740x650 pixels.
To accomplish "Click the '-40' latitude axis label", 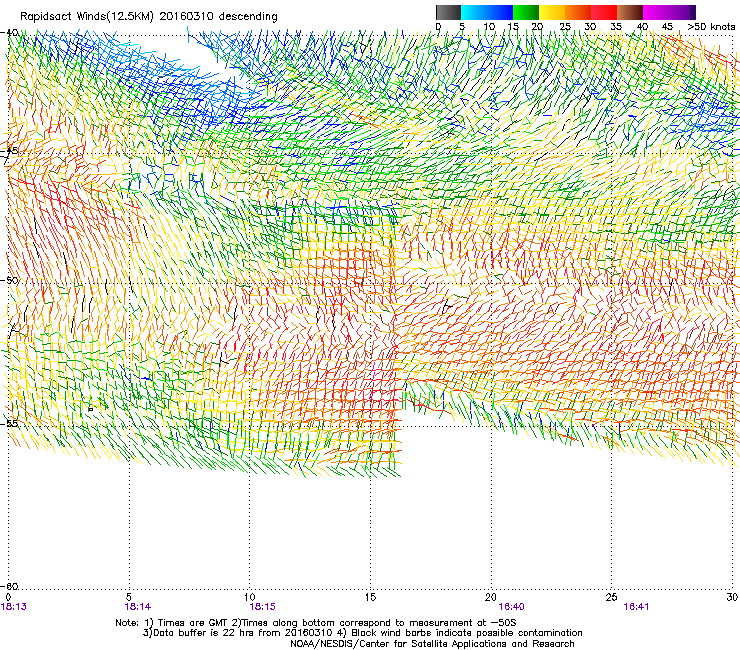I will pyautogui.click(x=10, y=33).
